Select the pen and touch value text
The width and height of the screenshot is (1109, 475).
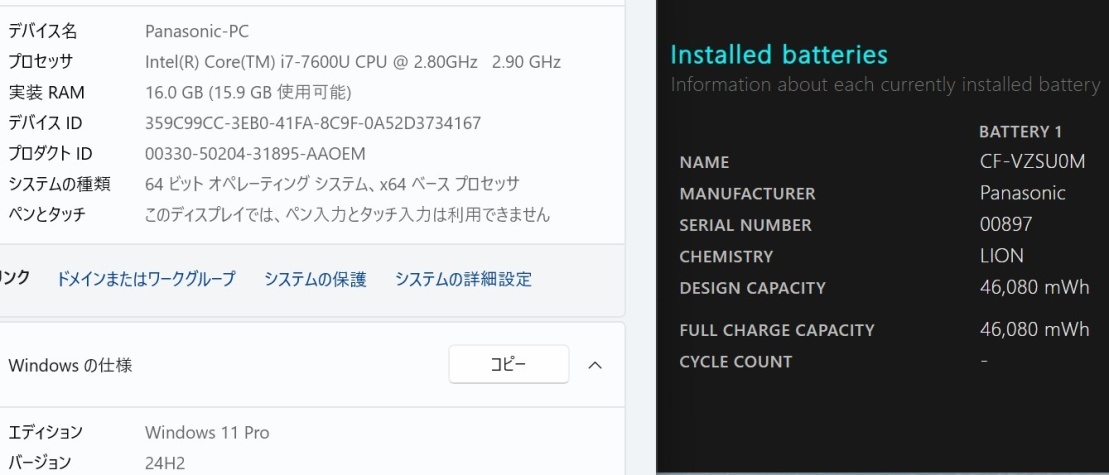pos(347,214)
